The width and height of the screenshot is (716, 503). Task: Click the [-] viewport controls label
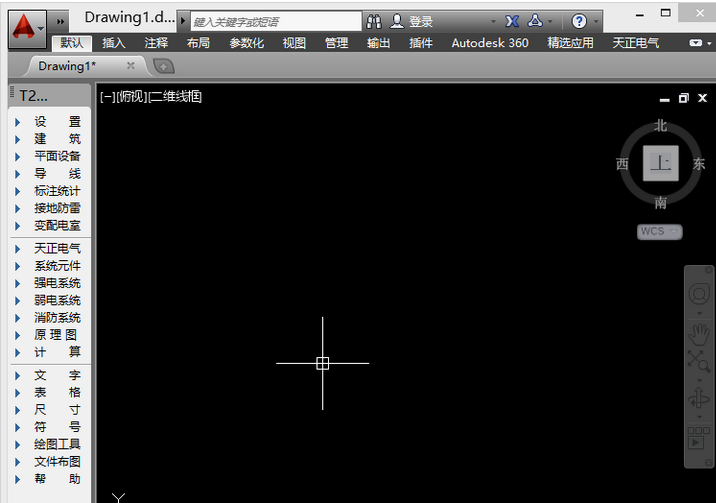108,97
